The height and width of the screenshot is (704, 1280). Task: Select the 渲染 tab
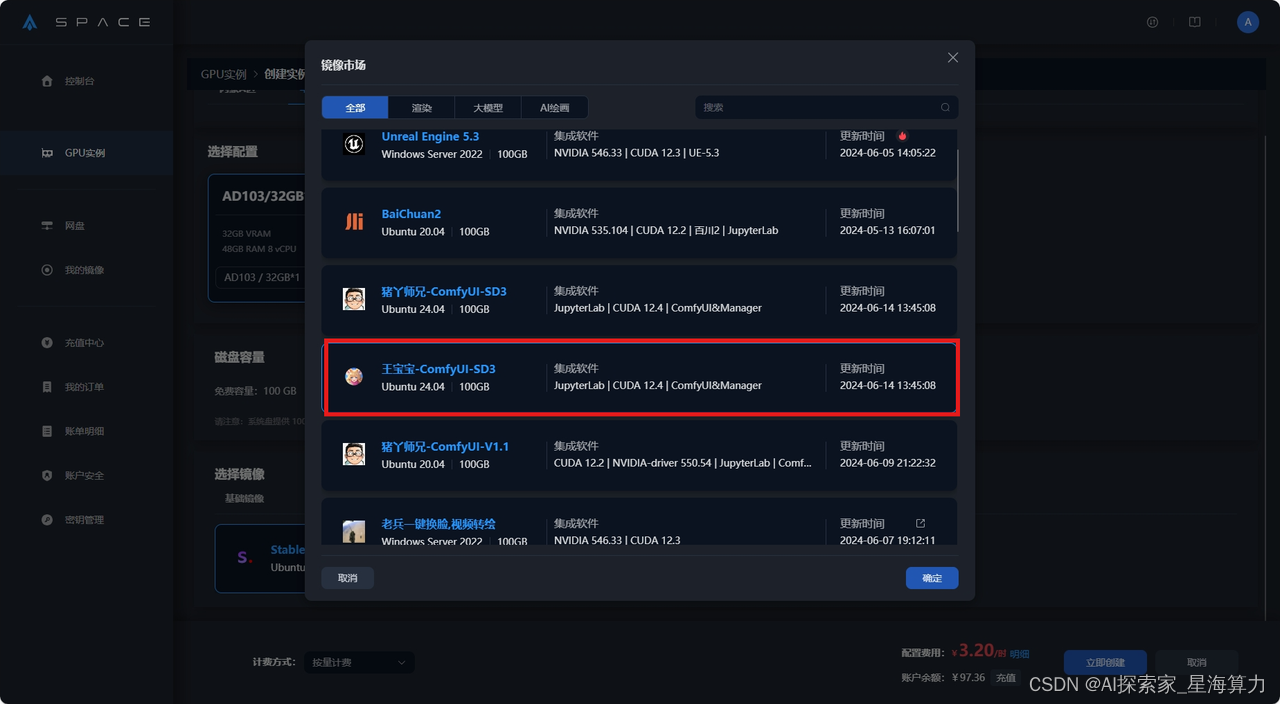coord(422,108)
